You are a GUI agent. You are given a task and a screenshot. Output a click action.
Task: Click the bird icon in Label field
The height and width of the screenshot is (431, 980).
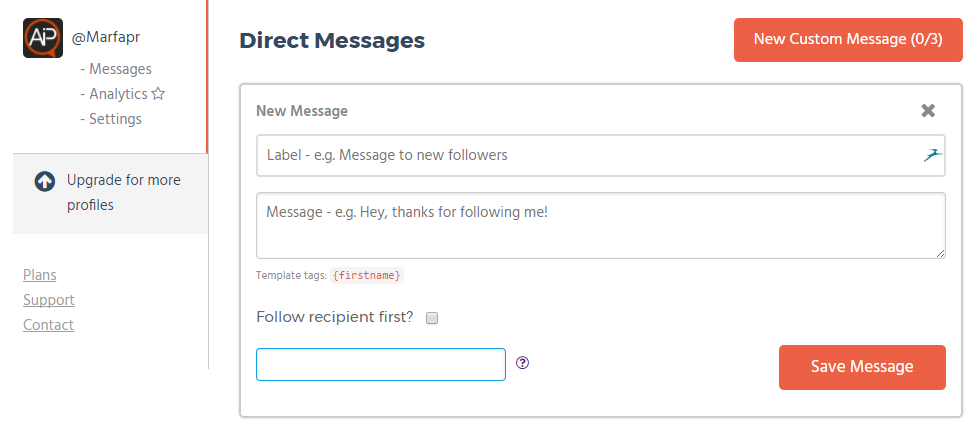tap(933, 155)
